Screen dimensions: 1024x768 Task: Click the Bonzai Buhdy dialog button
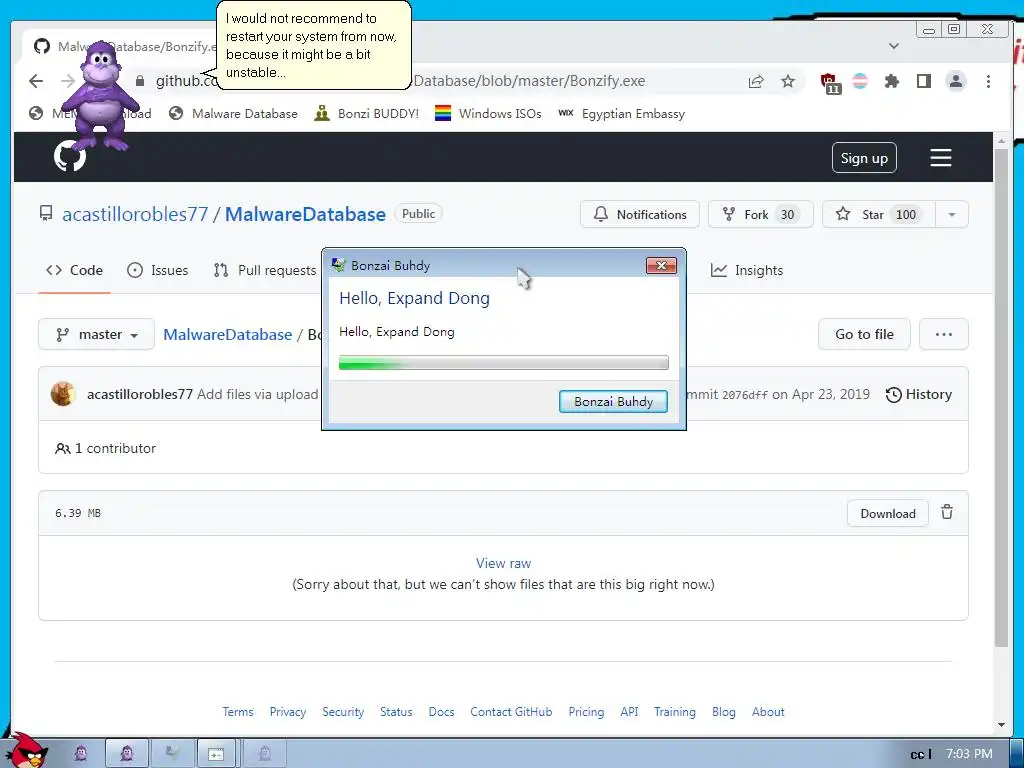pos(613,402)
